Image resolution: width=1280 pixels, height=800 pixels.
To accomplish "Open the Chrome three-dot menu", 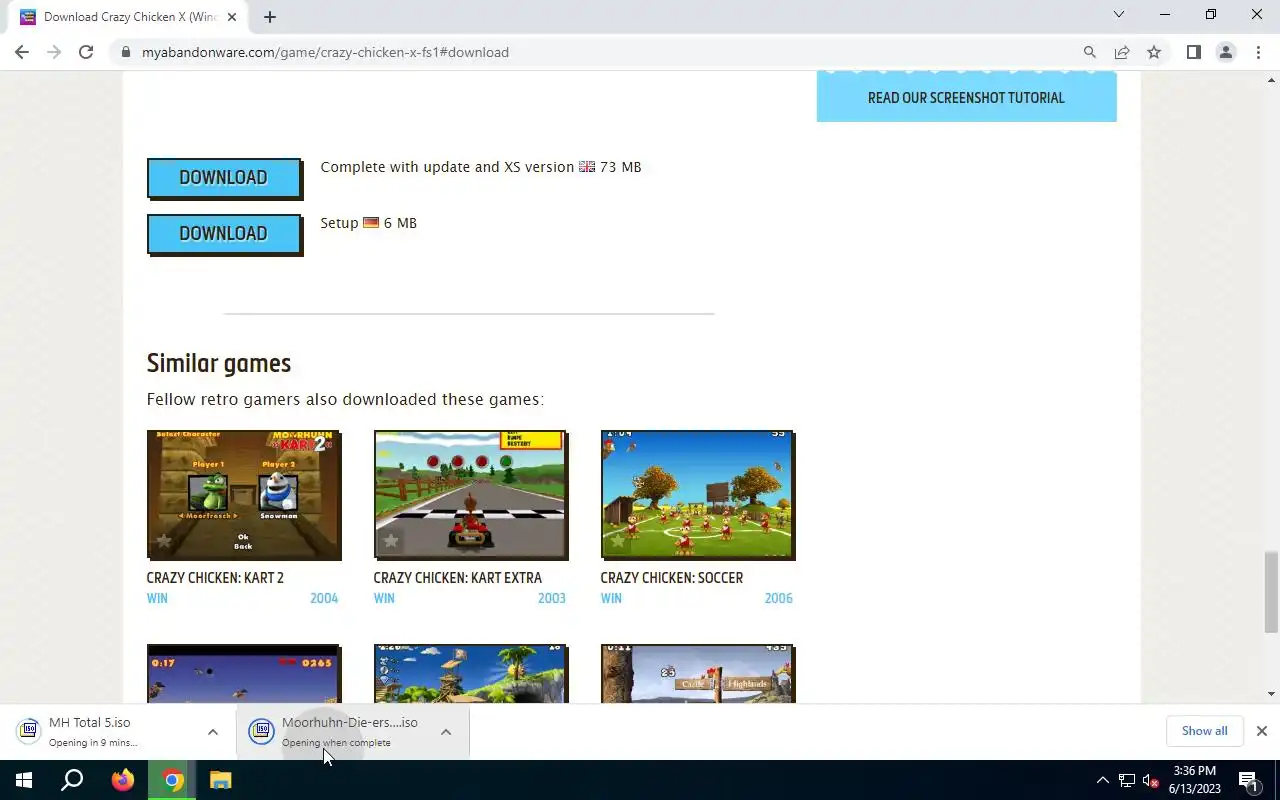I will click(1258, 52).
